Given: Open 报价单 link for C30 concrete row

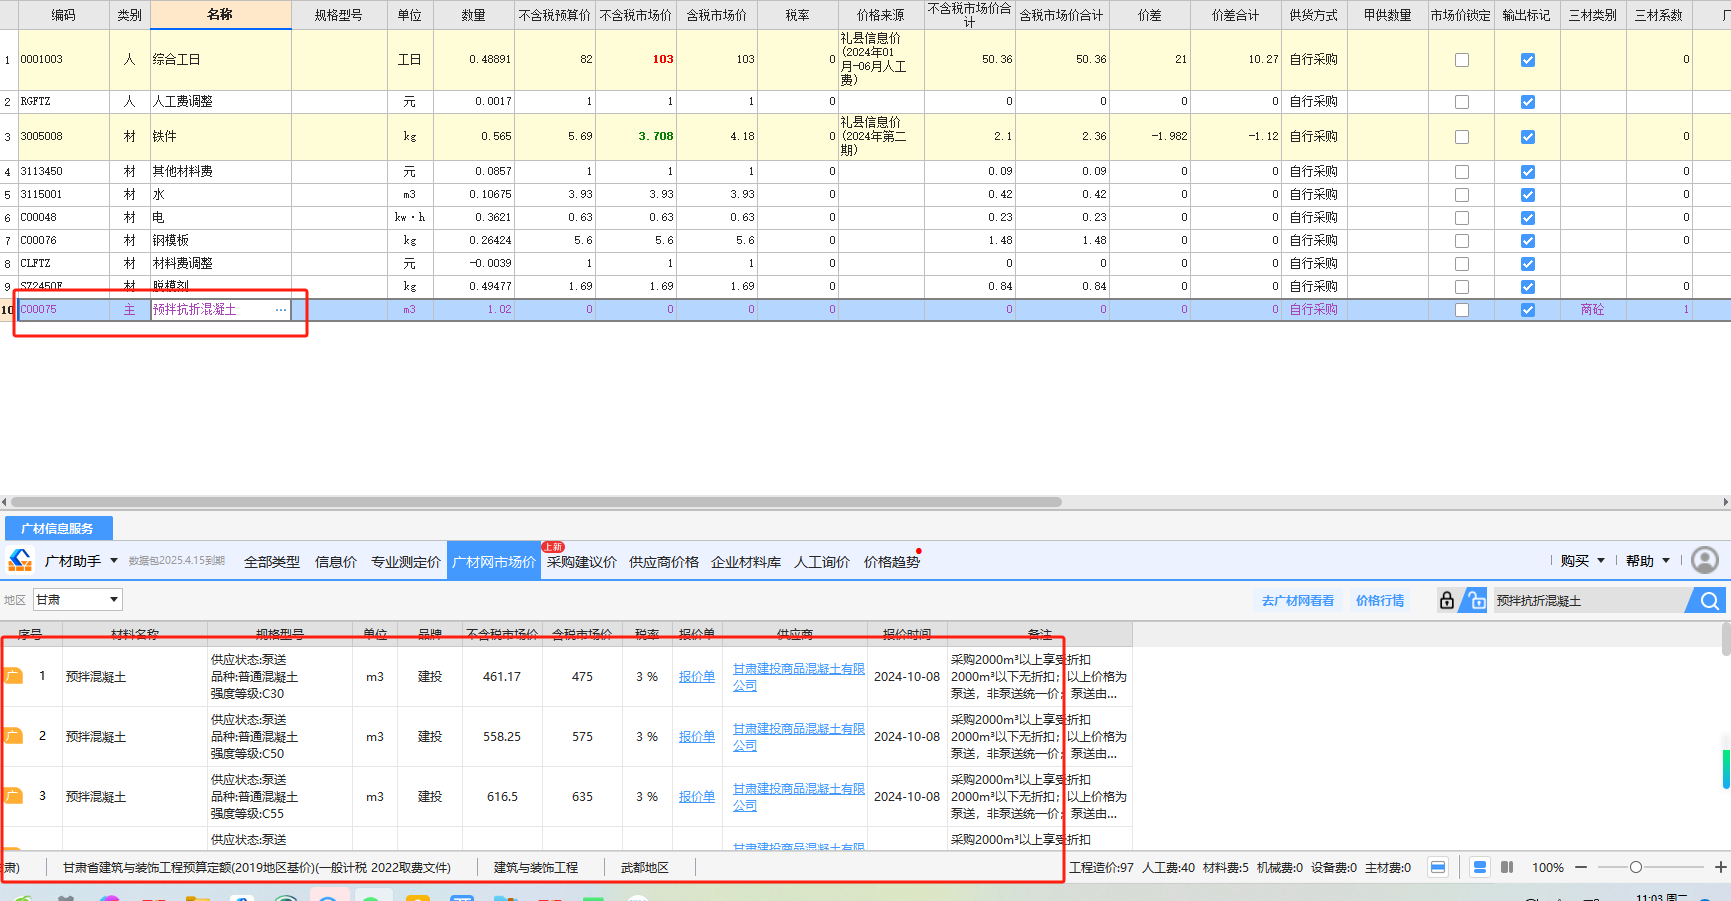Looking at the screenshot, I should click(697, 677).
